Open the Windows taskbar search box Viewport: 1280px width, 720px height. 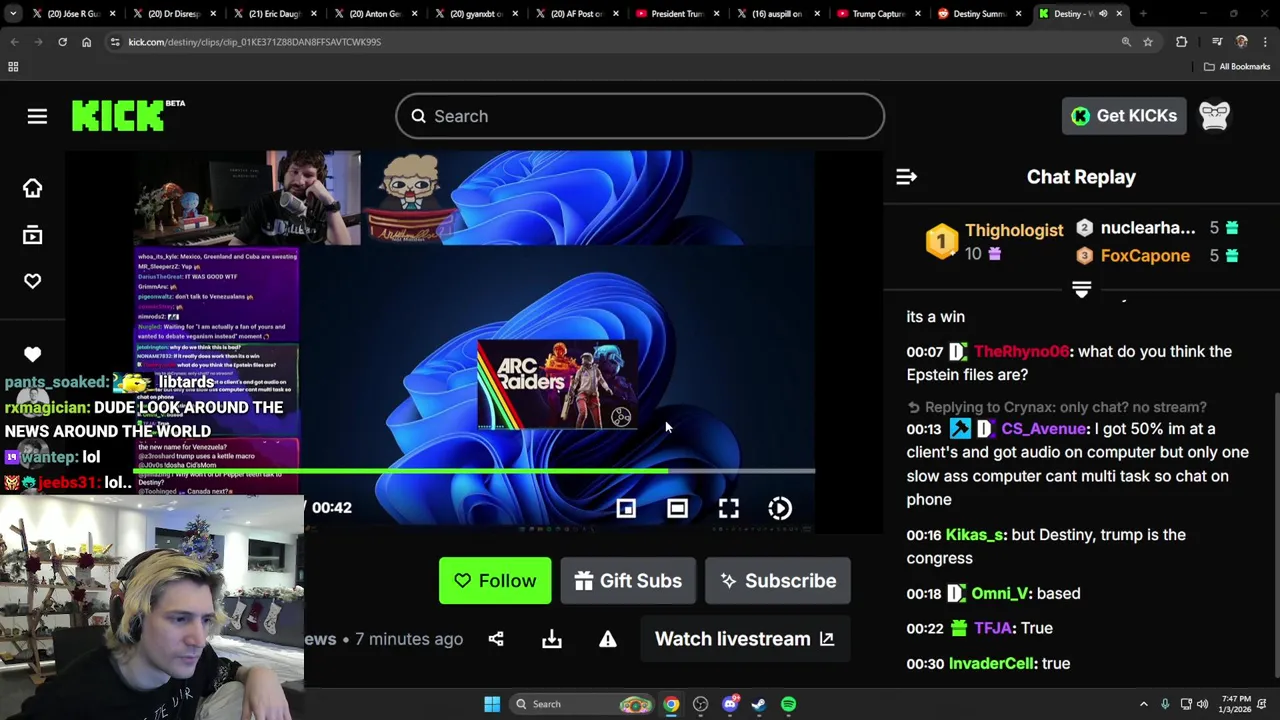[x=580, y=704]
